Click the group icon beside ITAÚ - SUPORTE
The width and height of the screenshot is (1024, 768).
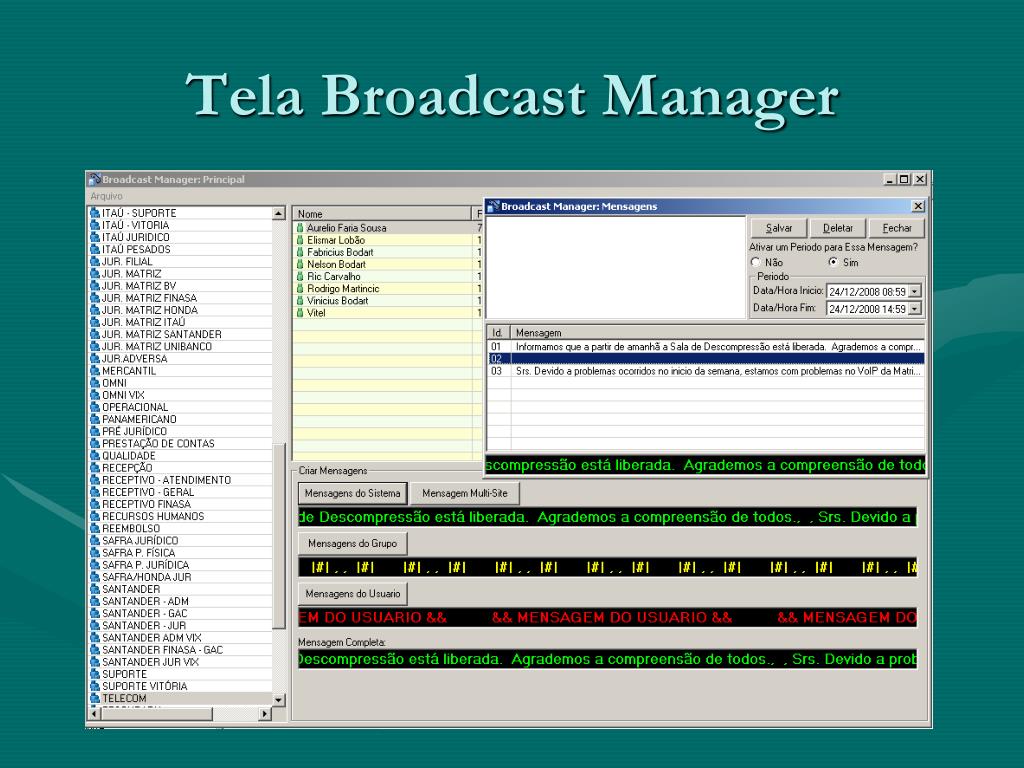pos(95,213)
